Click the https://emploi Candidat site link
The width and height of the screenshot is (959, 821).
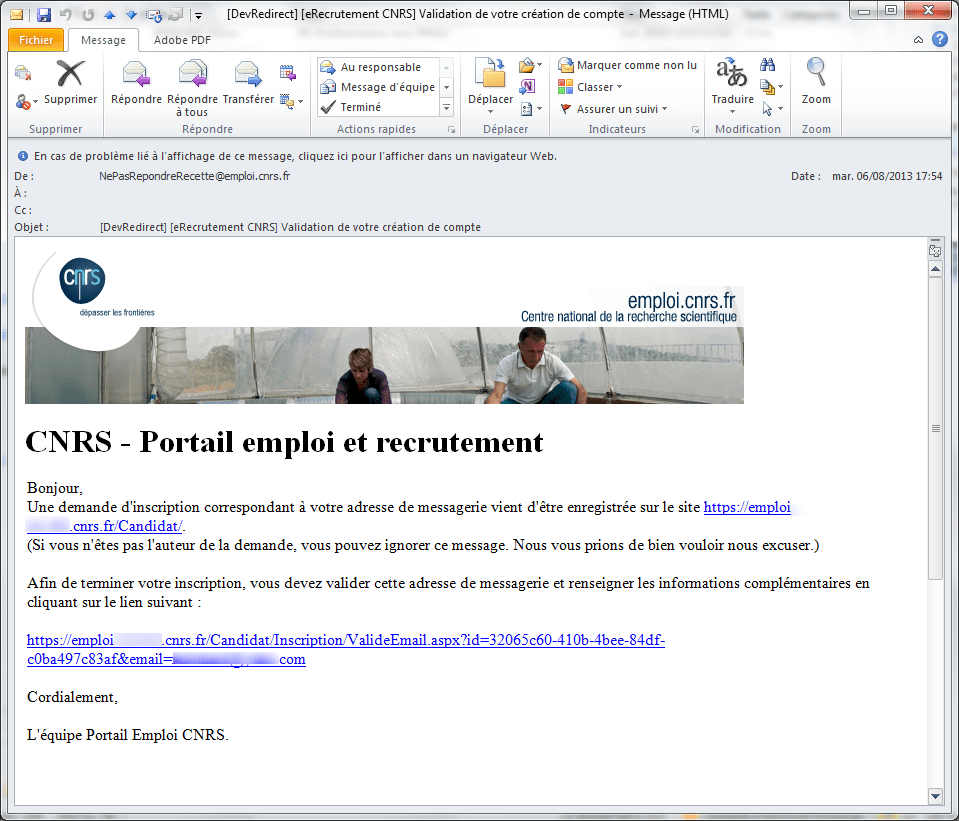coord(409,516)
